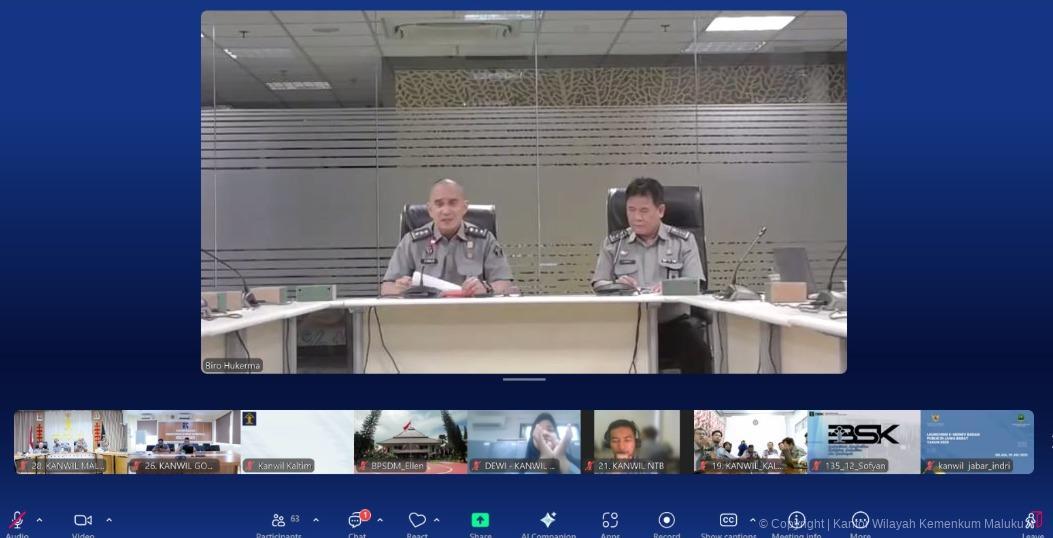This screenshot has width=1053, height=538.
Task: Expand audio options arrow next to microphone
Action: (40, 520)
